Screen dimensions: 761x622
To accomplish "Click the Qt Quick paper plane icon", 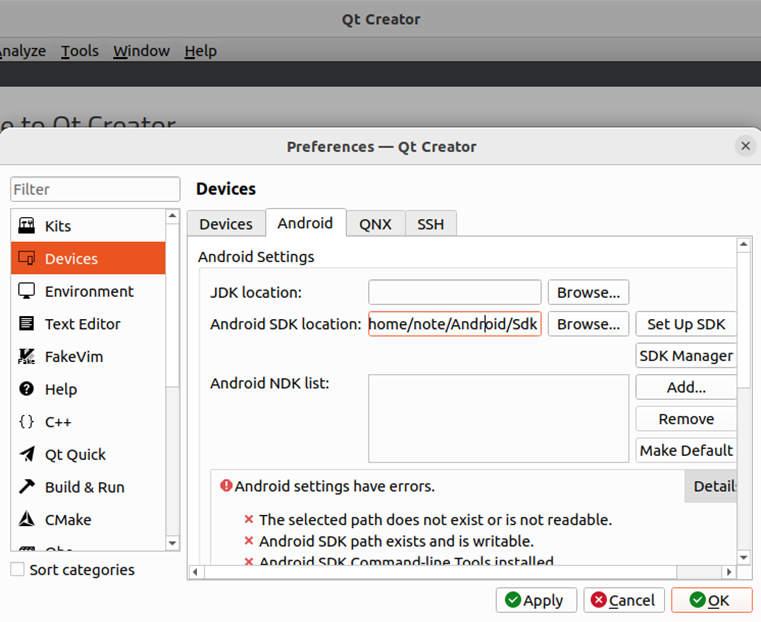I will [x=26, y=454].
